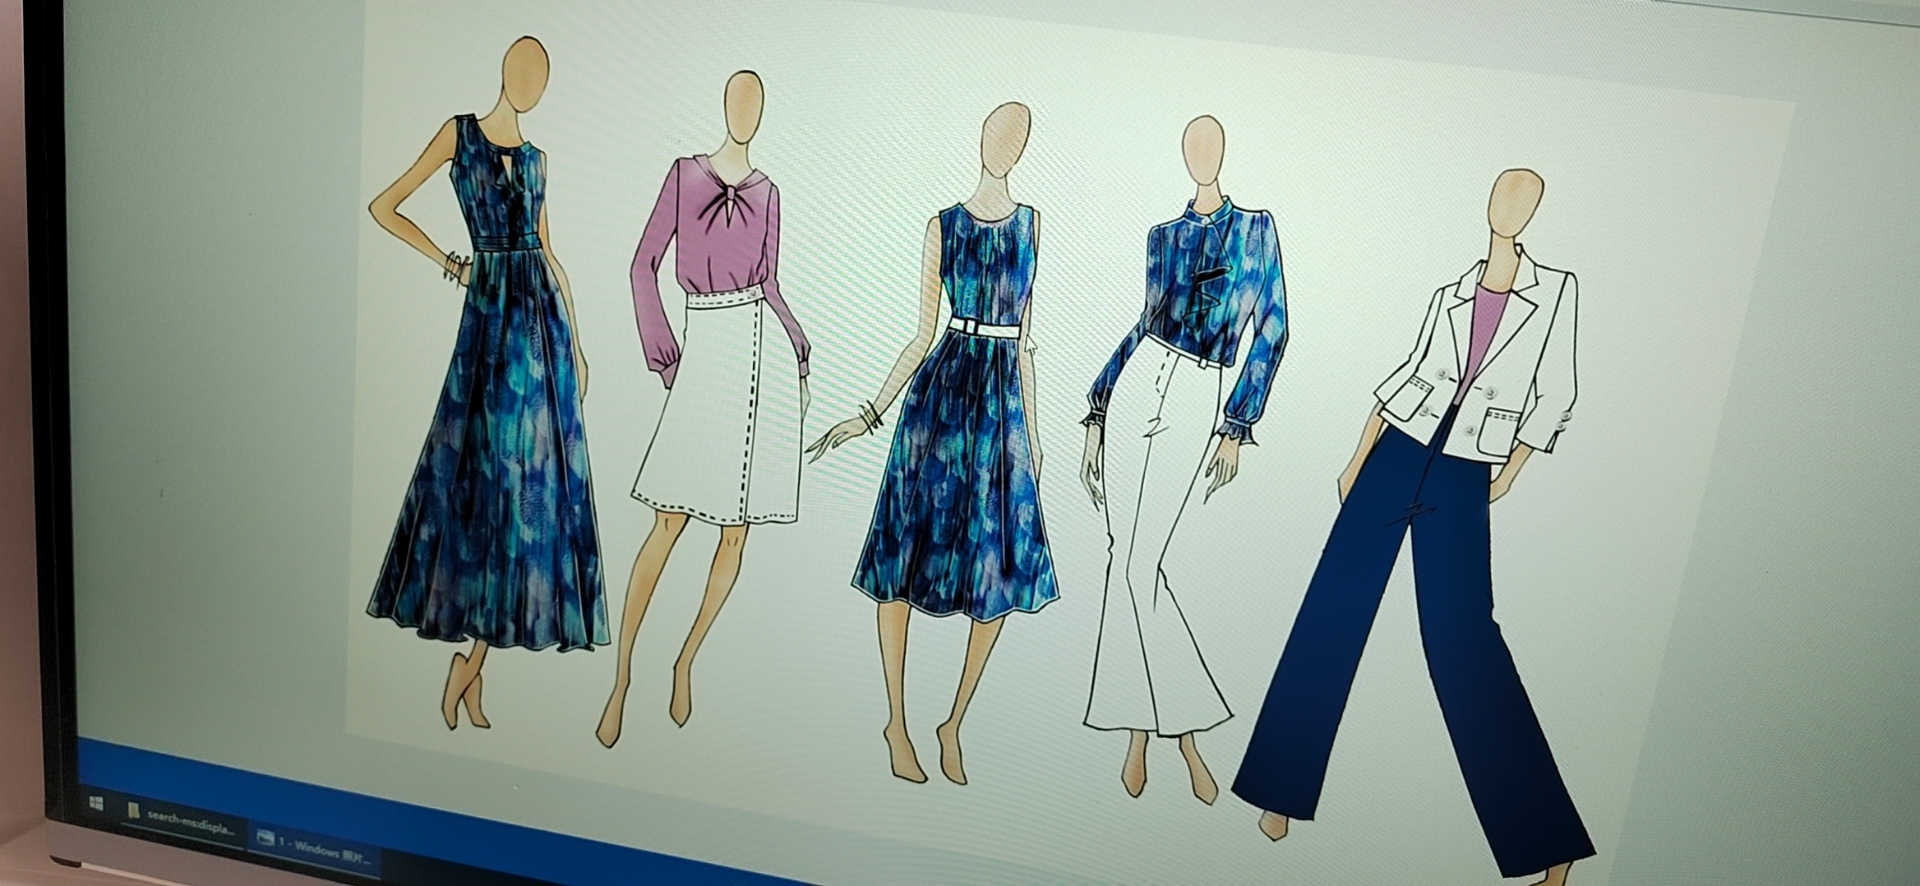
Task: Click the Windows Photo Viewer taskbar icon
Action: pyautogui.click(x=266, y=839)
